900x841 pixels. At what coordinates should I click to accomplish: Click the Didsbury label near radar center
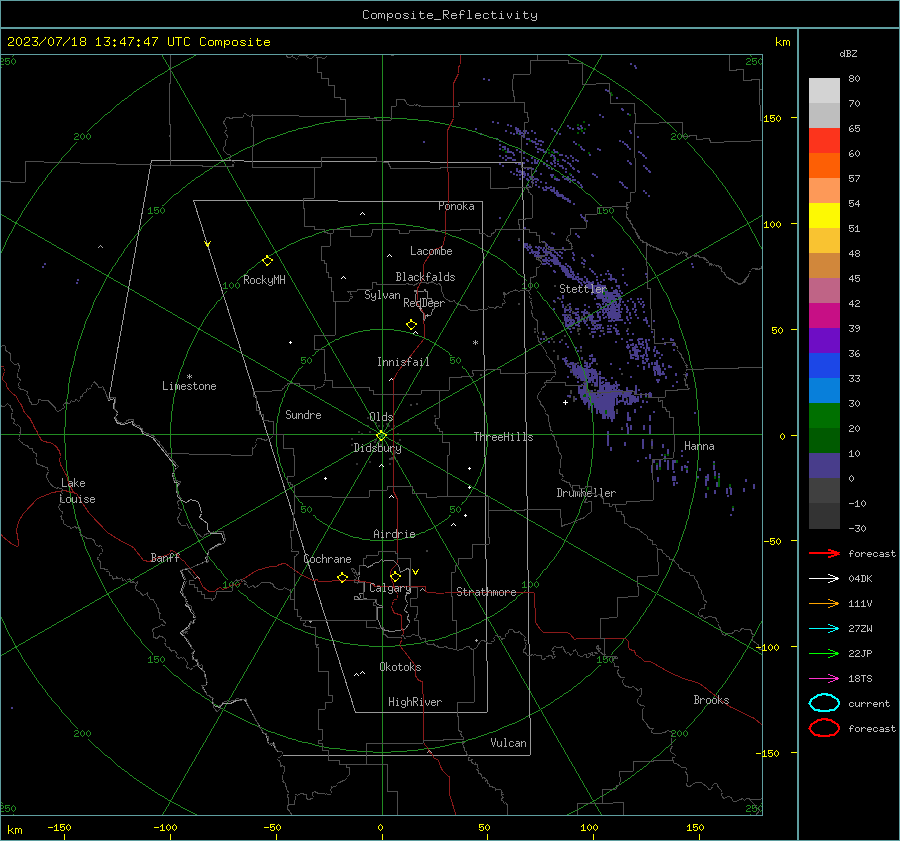[377, 448]
